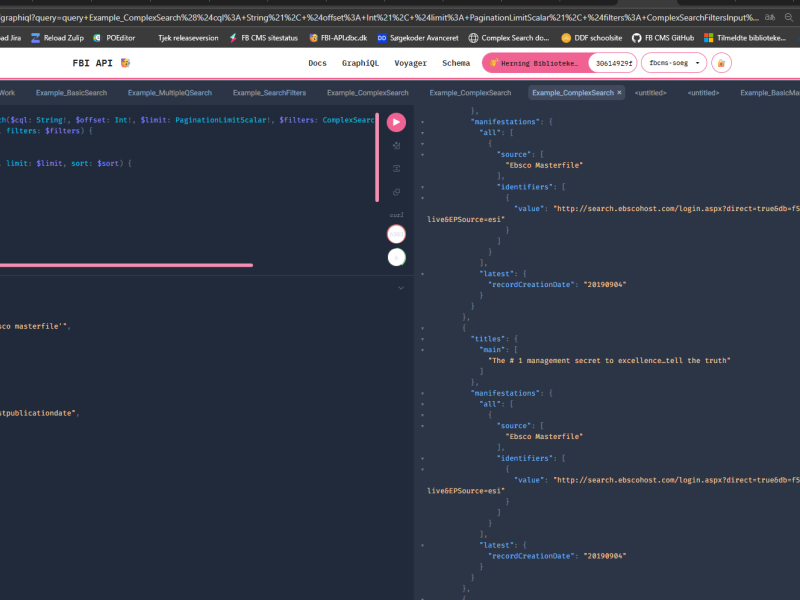800x600 pixels.
Task: Click the copy query icon
Action: [396, 191]
